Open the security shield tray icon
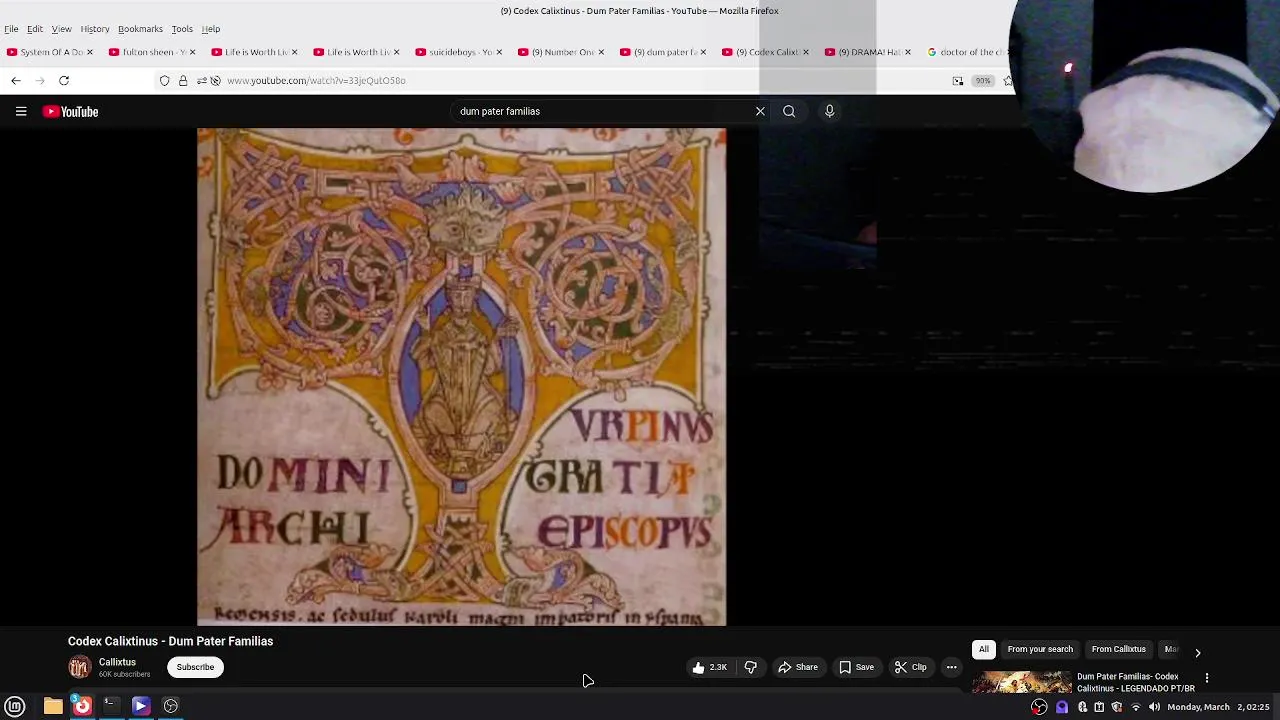 [1117, 707]
